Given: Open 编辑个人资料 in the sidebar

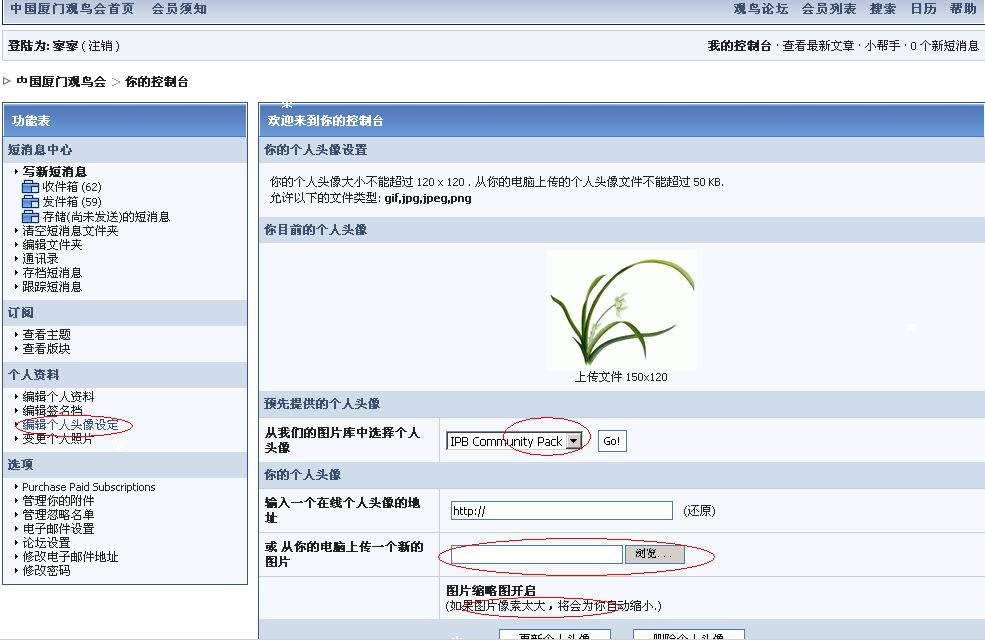Looking at the screenshot, I should (x=58, y=396).
